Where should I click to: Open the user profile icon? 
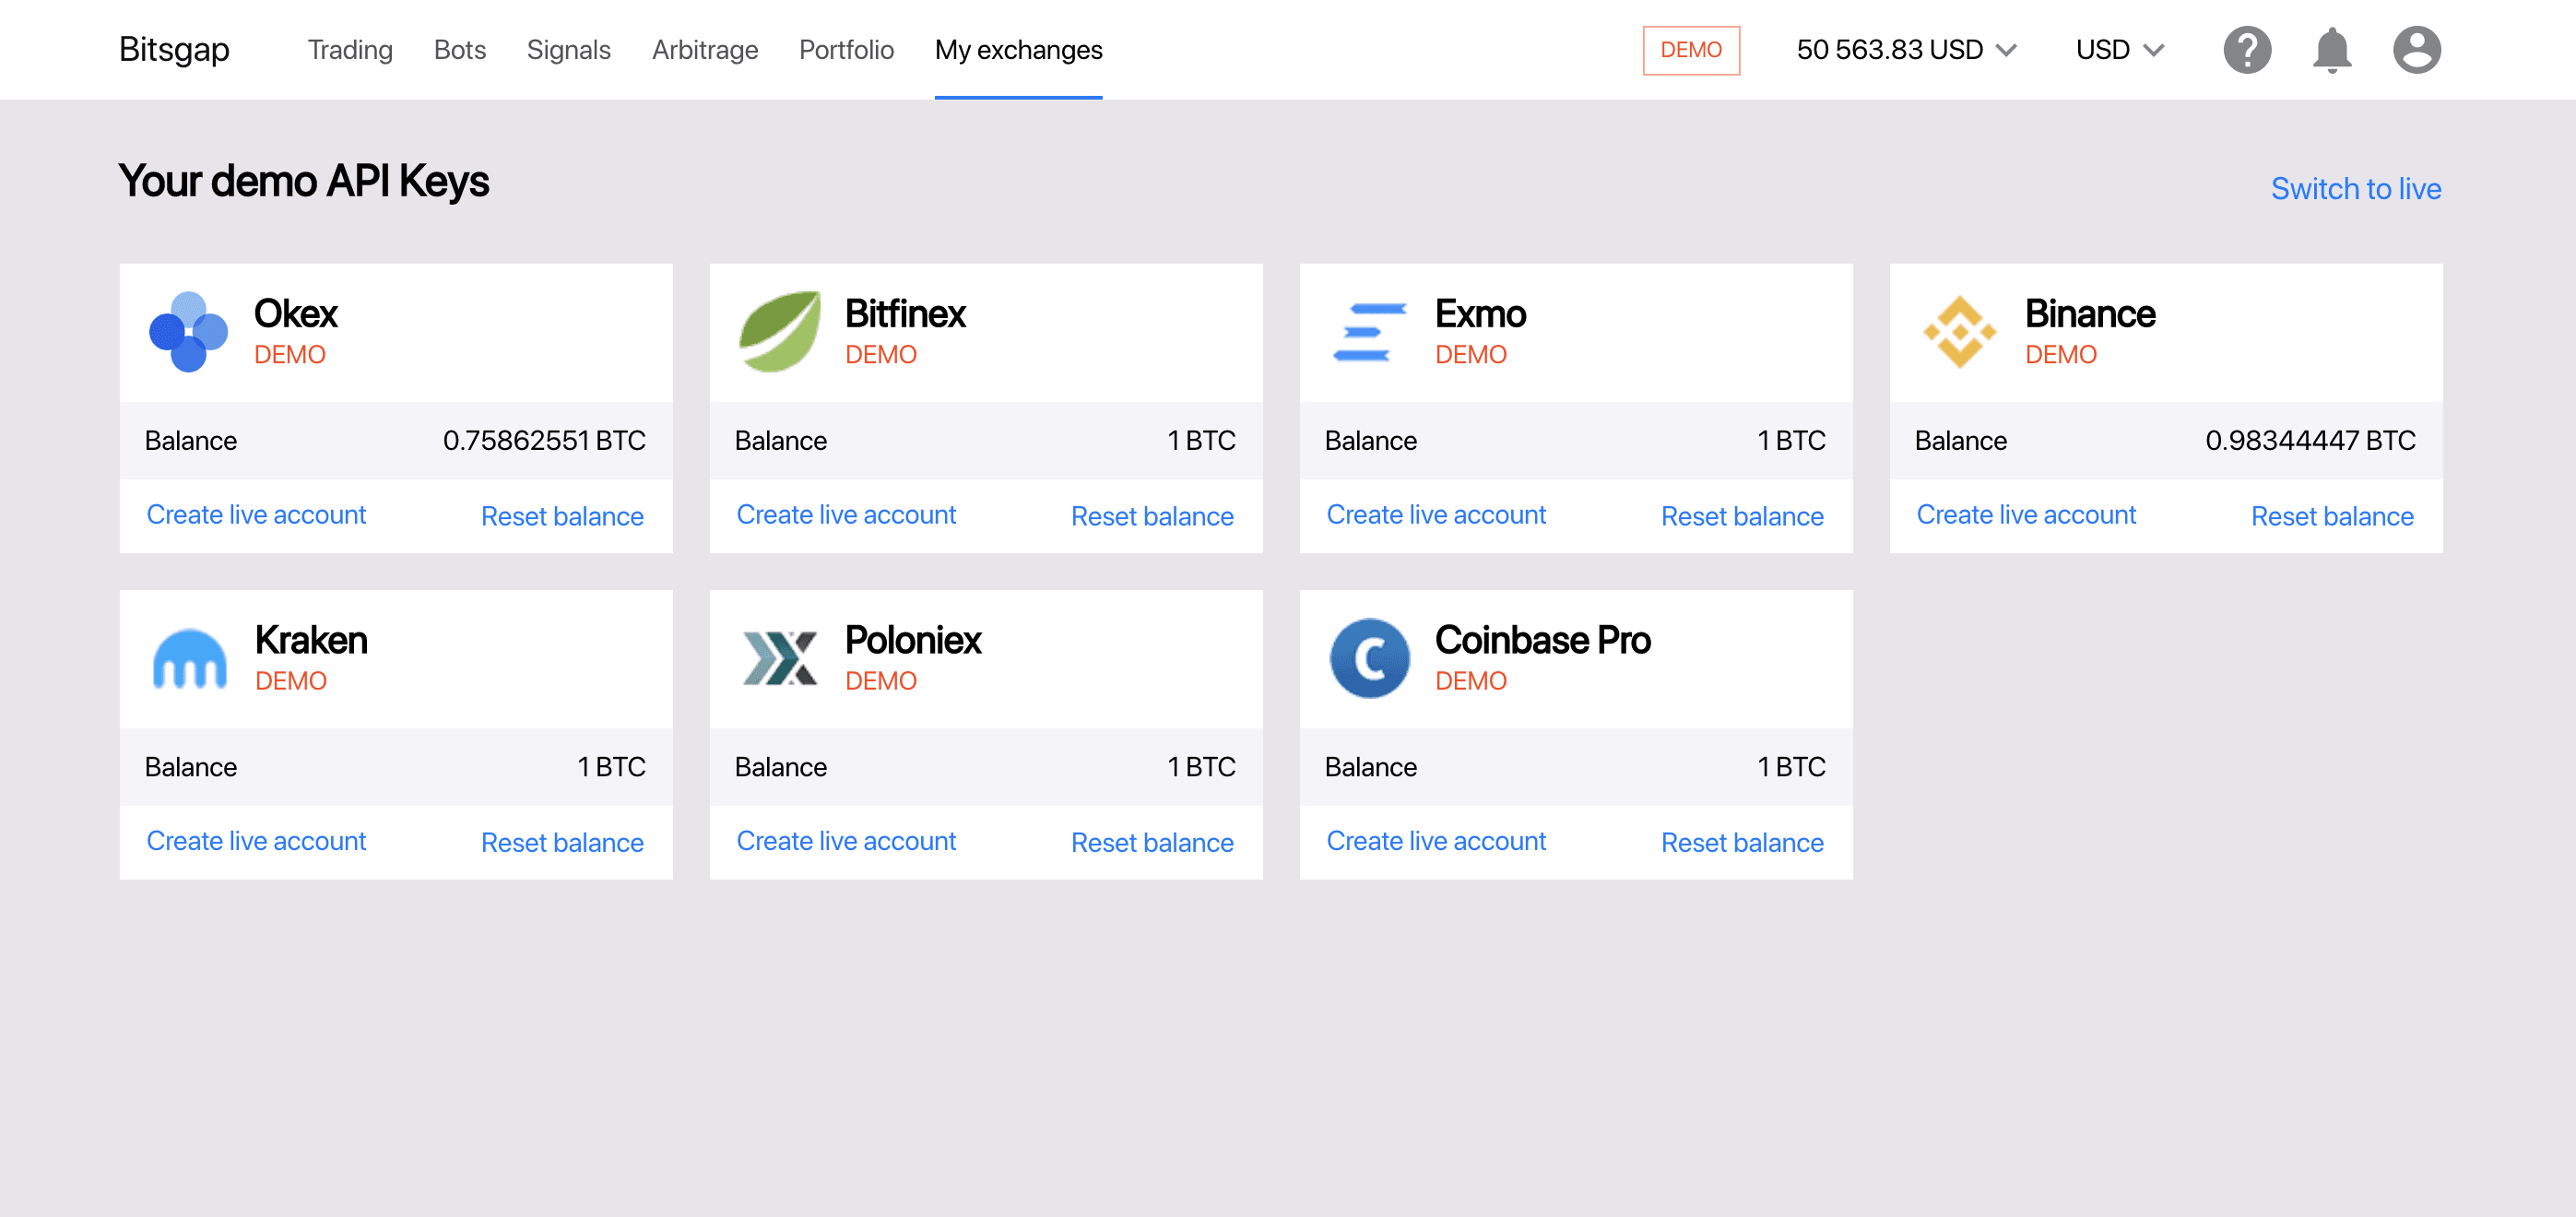tap(2417, 49)
